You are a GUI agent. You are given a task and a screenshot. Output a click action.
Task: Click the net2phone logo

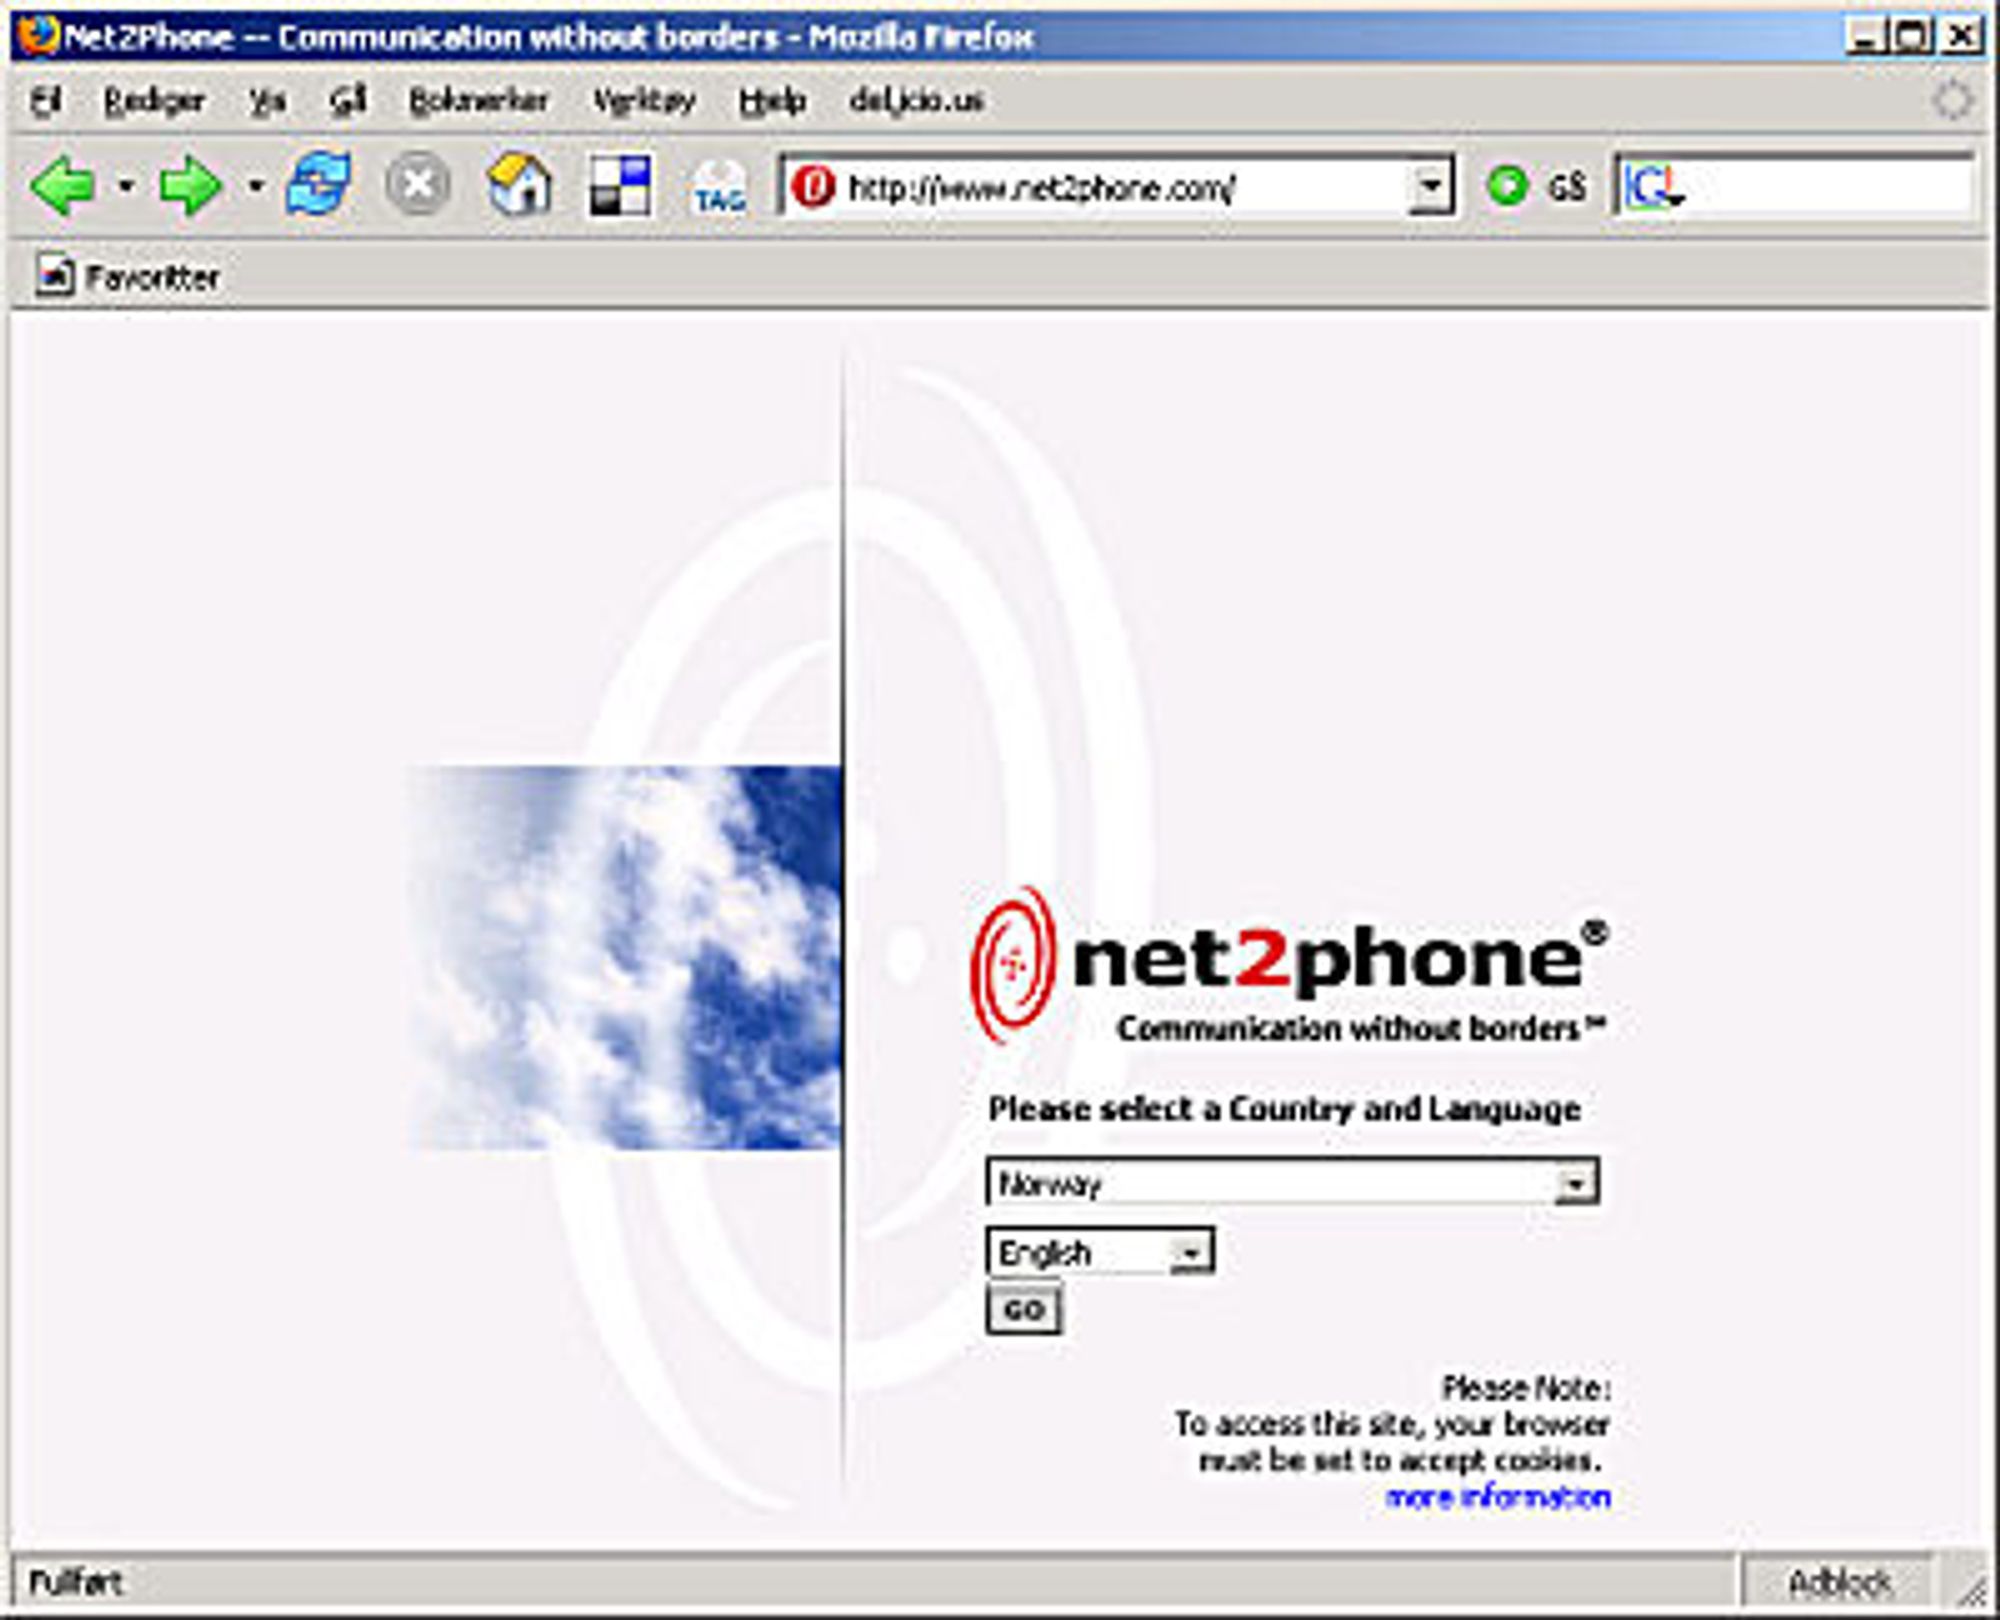pos(1290,965)
